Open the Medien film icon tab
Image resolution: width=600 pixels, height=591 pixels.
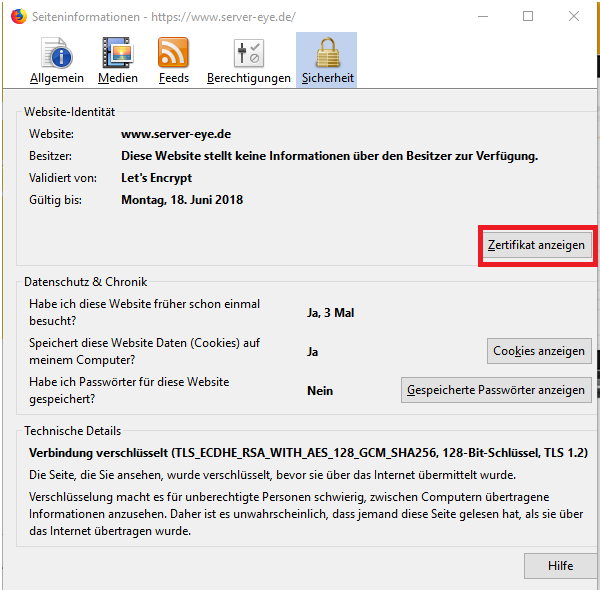118,61
